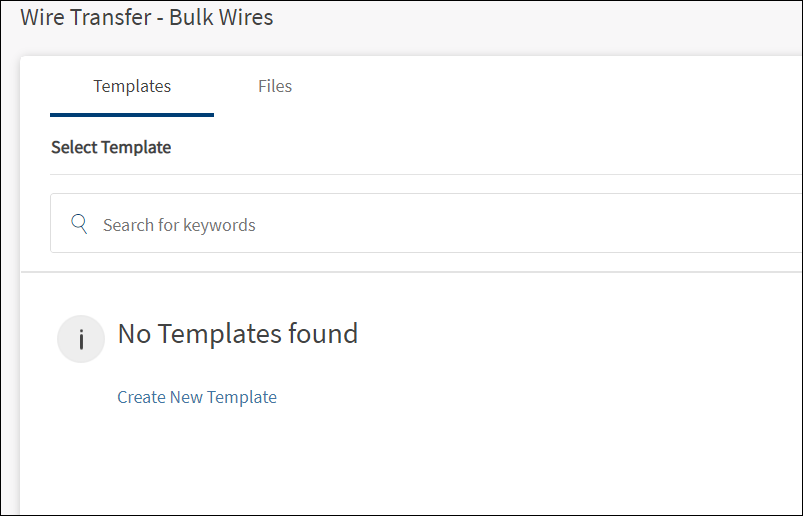Screen dimensions: 803x516
Task: Click the "Search for keywords" placeholder text
Action: [179, 225]
